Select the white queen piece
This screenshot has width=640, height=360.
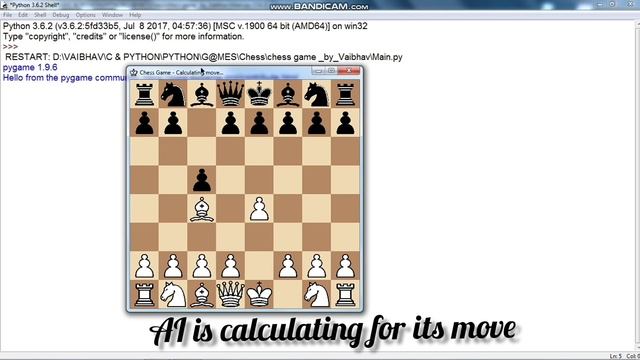231,294
